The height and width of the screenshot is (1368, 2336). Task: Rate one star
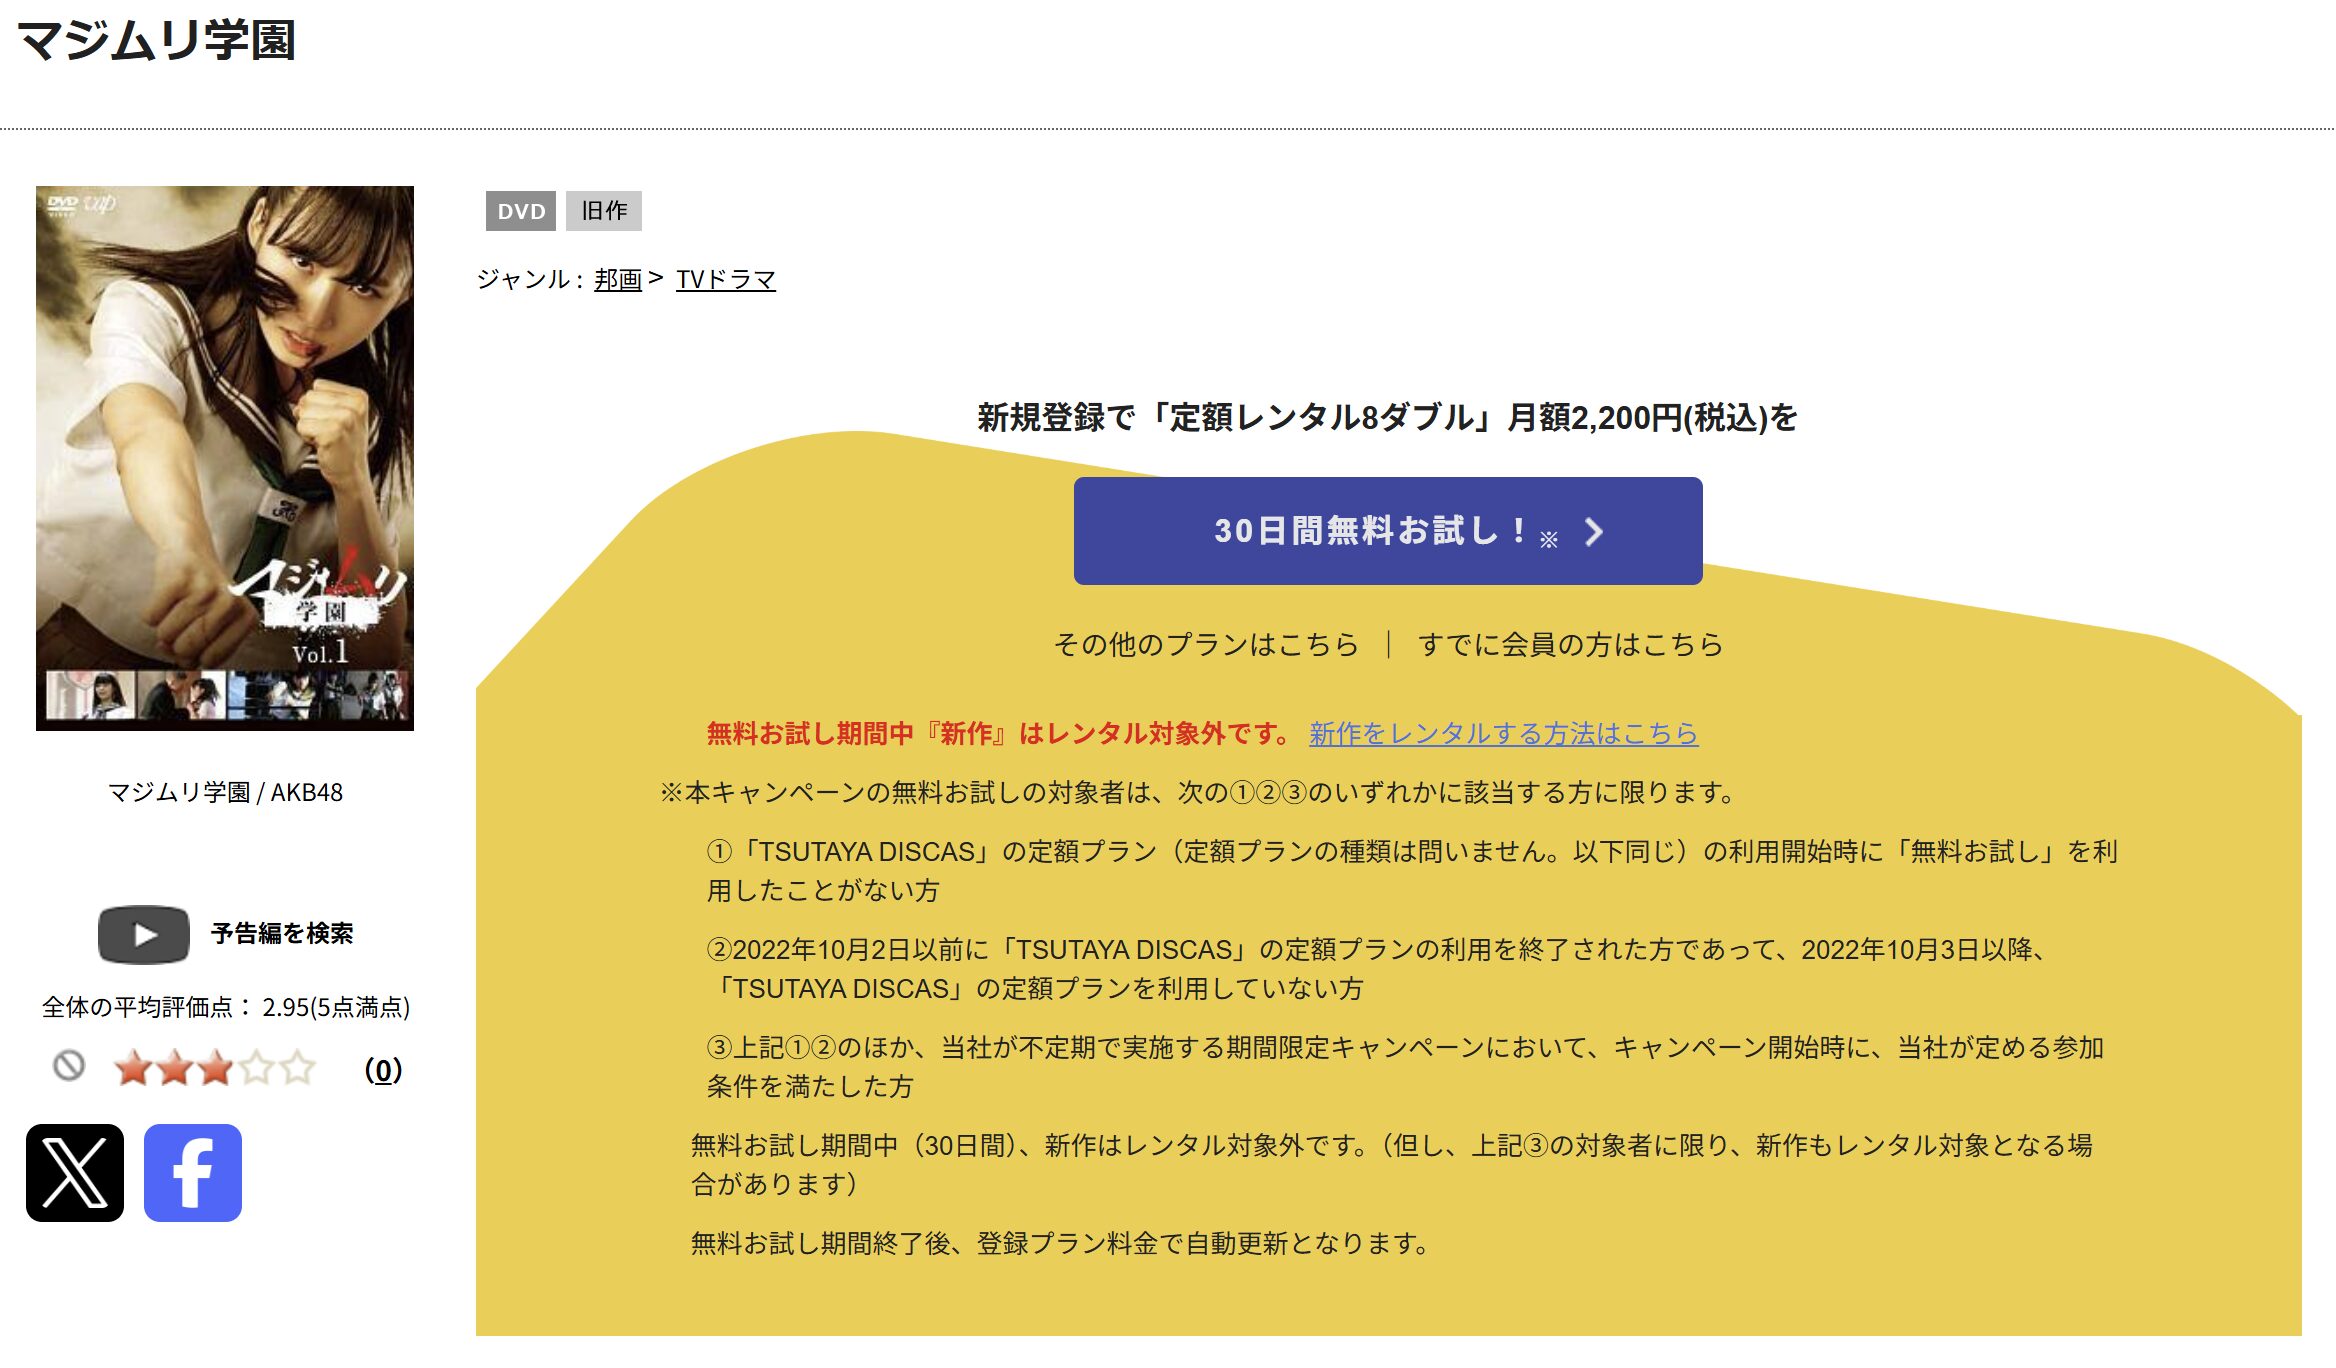tap(133, 1068)
